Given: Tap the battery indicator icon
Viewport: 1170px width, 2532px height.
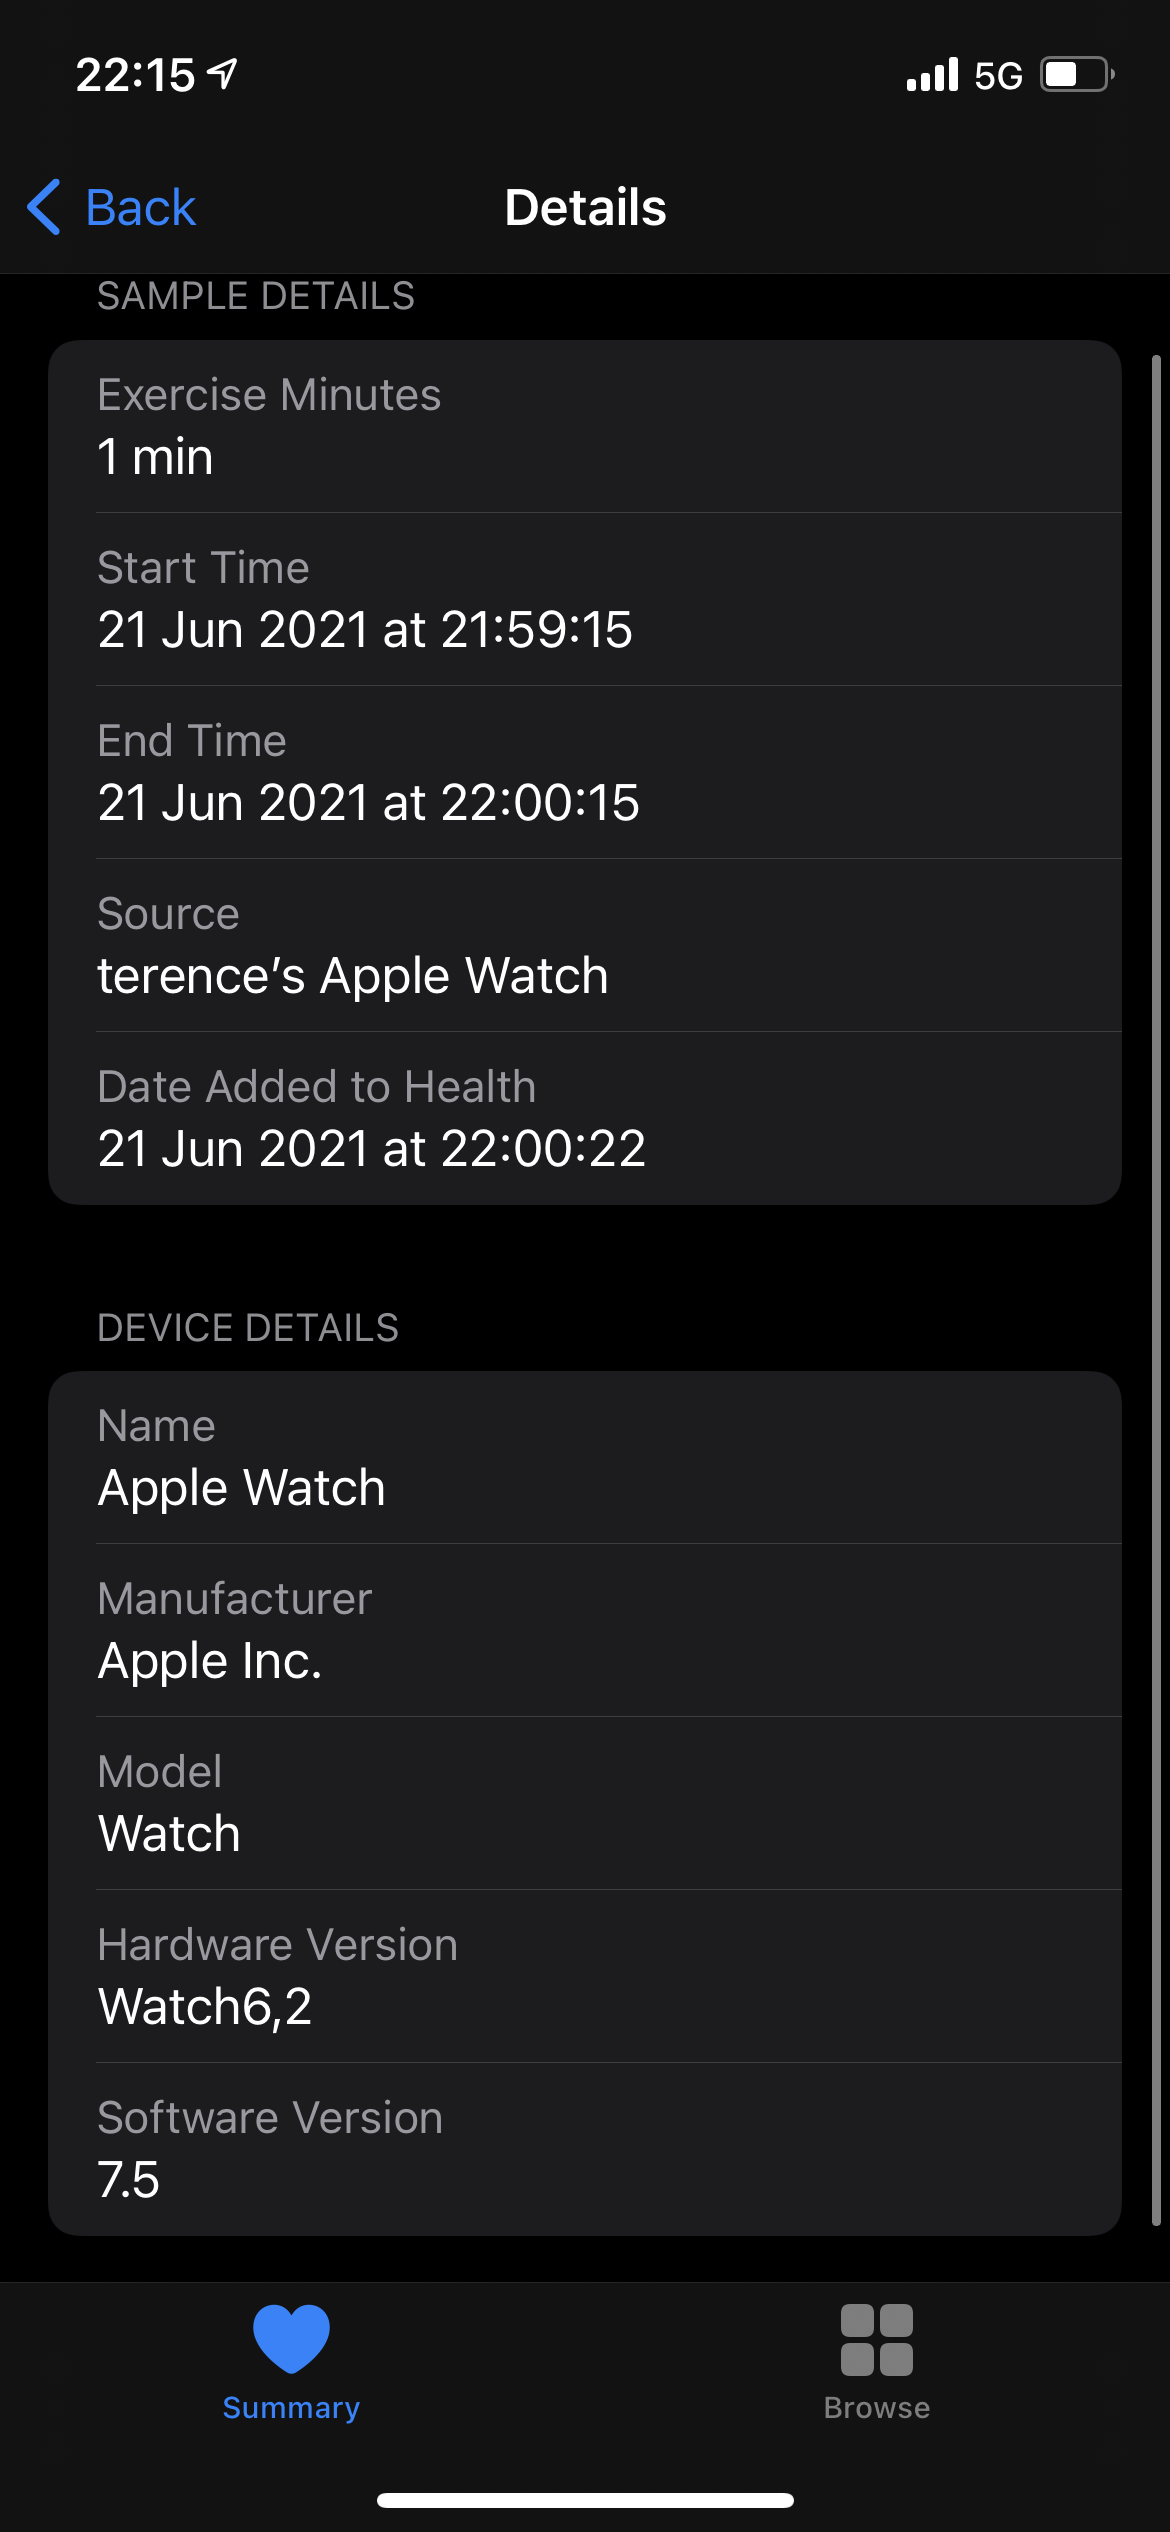Looking at the screenshot, I should (x=1078, y=75).
